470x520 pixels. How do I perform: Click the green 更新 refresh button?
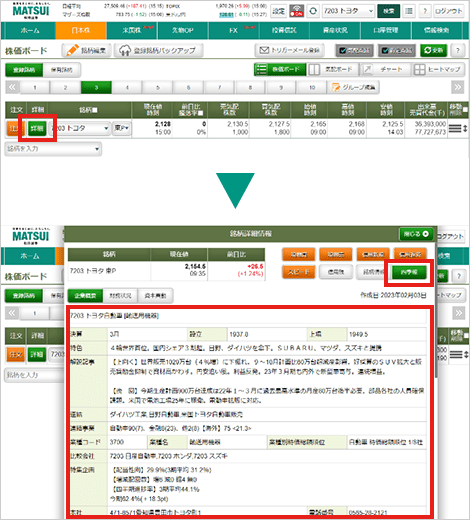coord(433,50)
